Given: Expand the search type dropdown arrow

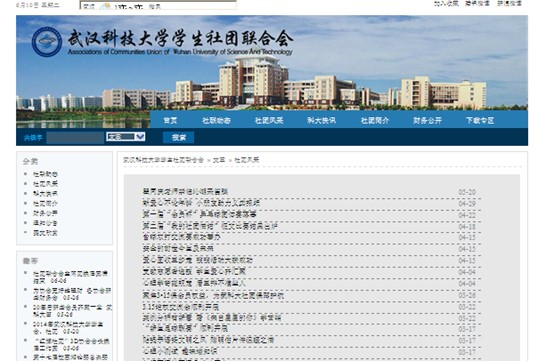Looking at the screenshot, I should 141,137.
